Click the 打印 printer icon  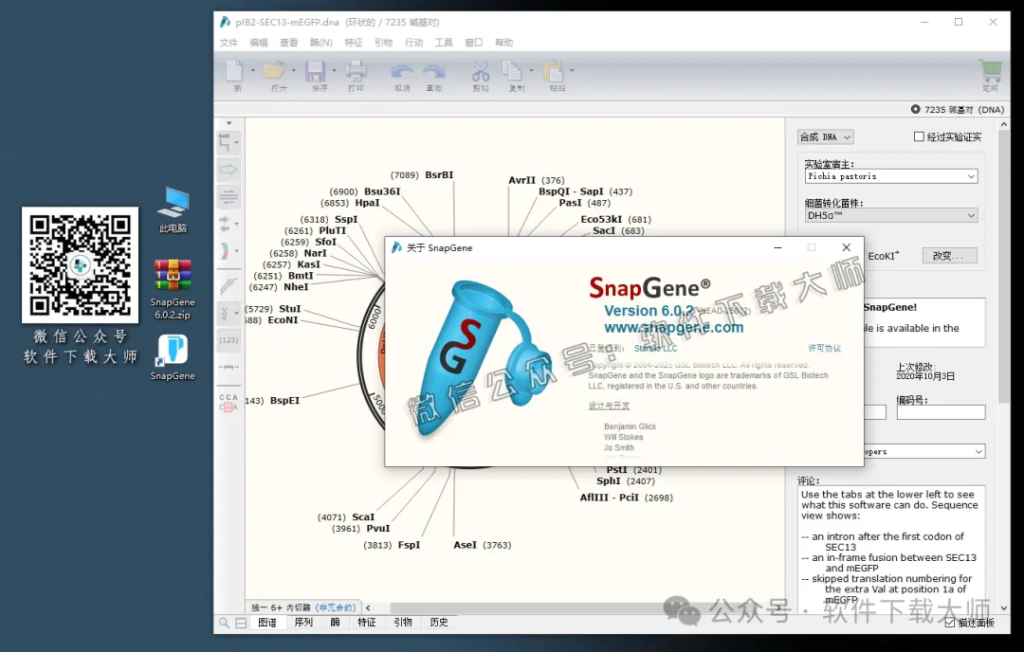(x=357, y=73)
